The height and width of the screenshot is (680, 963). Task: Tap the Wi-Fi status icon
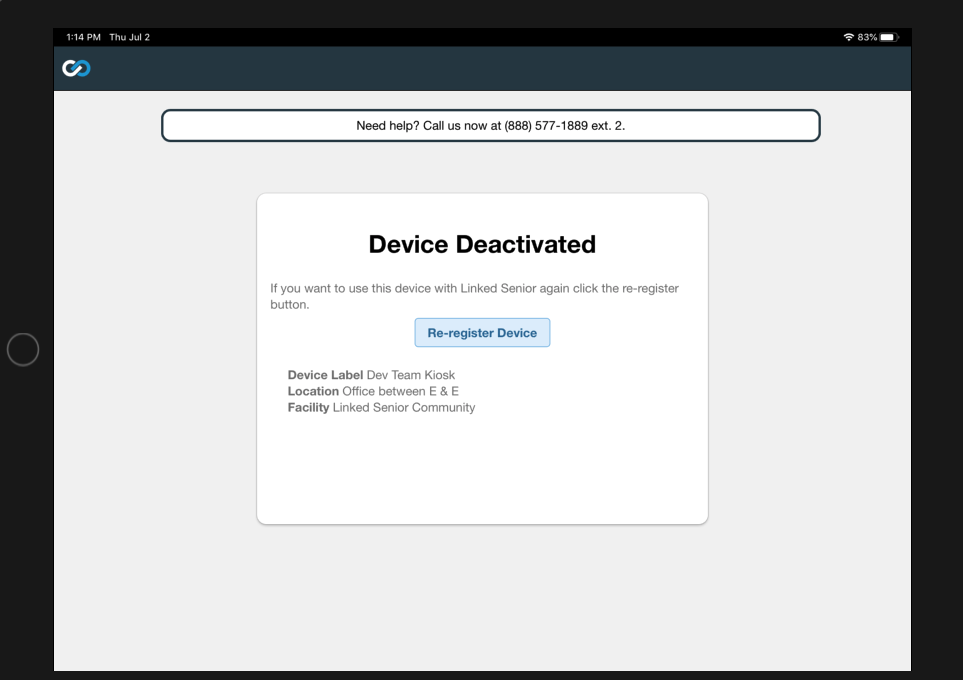[x=849, y=38]
